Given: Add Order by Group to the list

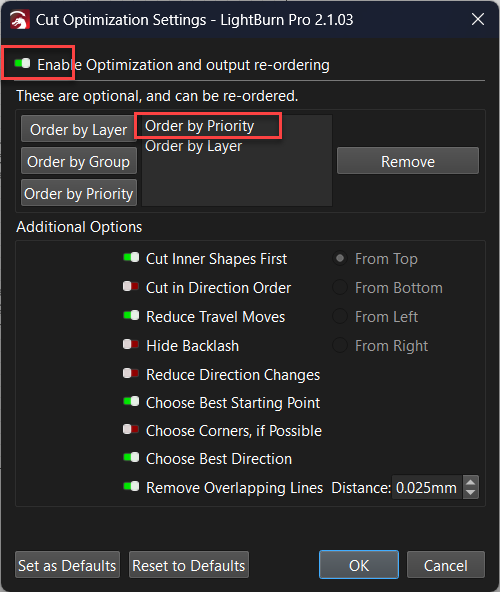Looking at the screenshot, I should pyautogui.click(x=79, y=162).
